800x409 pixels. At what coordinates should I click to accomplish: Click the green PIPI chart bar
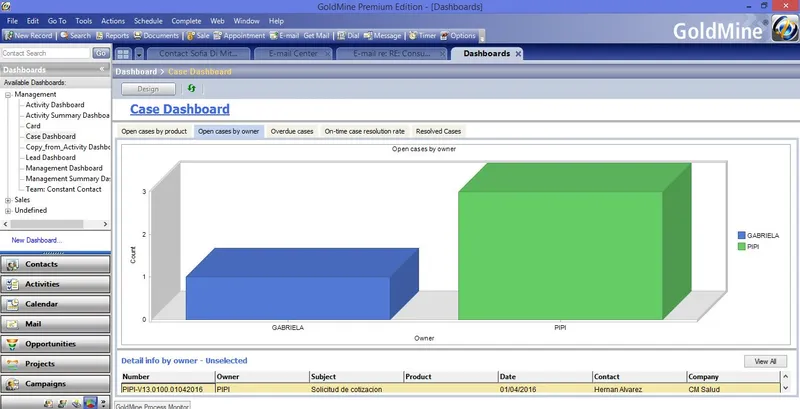click(560, 255)
